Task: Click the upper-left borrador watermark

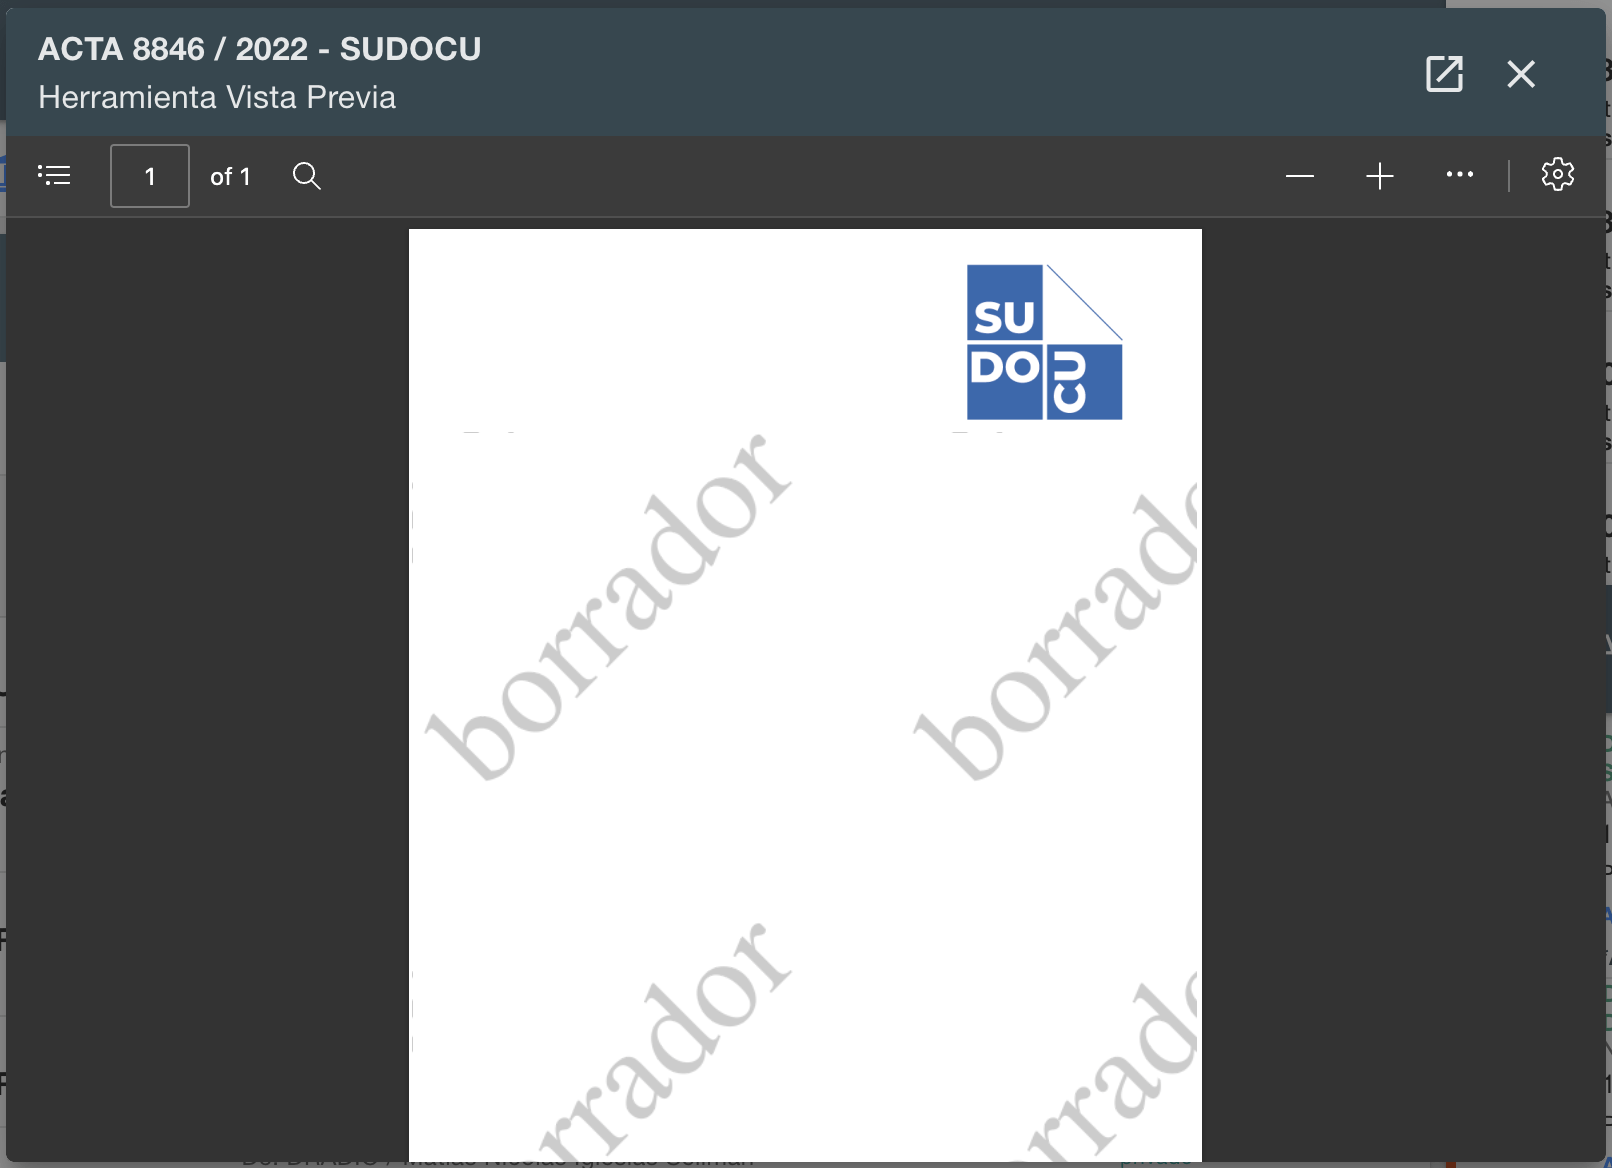Action: [x=609, y=607]
